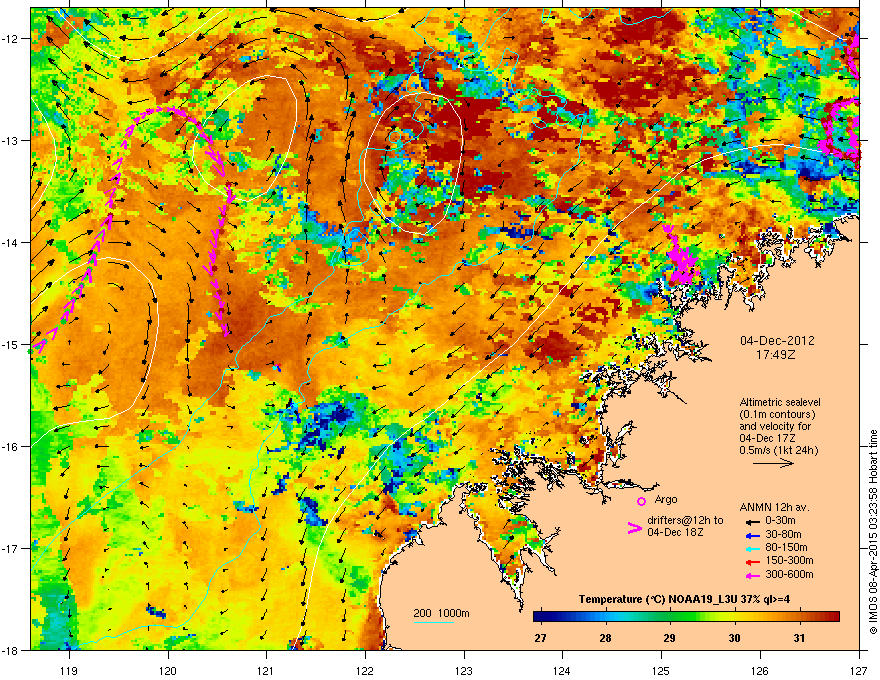This screenshot has height=680, width=880.
Task: Click the longitude axis label 126
Action: (760, 671)
